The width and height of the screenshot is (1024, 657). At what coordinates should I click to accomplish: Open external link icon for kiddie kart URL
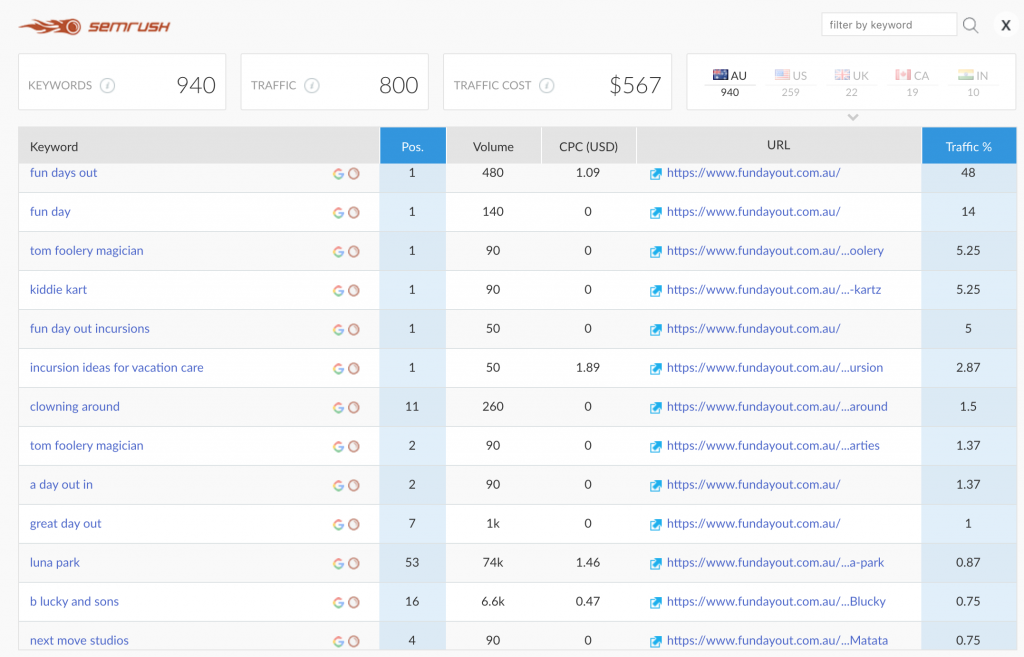(x=656, y=291)
